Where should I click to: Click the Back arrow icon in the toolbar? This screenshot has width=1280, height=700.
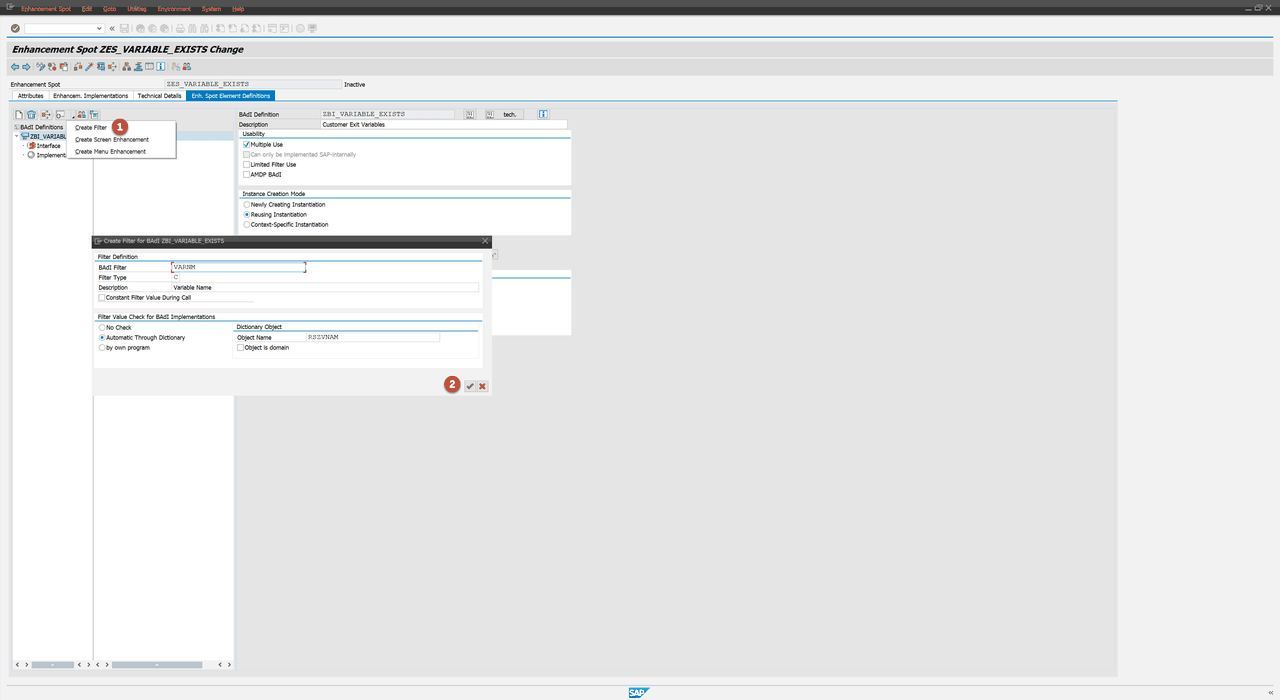(x=14, y=66)
